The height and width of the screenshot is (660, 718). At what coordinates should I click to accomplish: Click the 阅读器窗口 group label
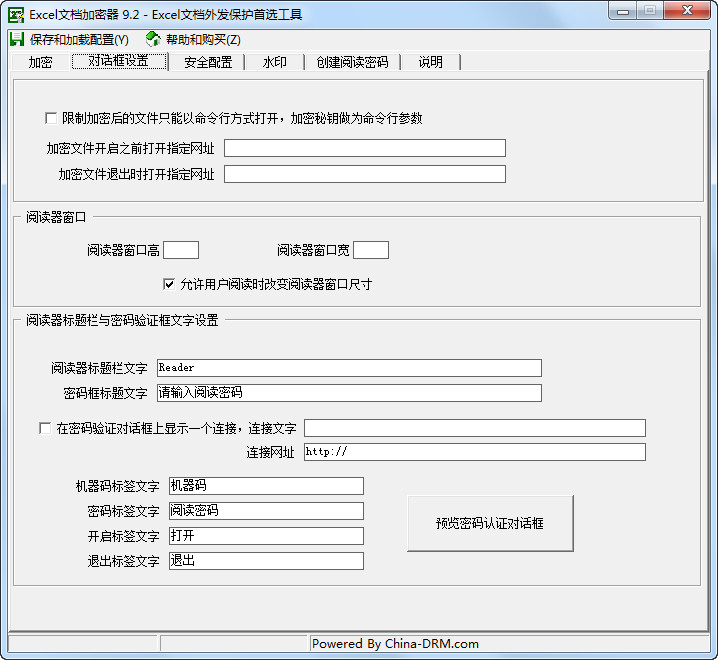pyautogui.click(x=56, y=217)
